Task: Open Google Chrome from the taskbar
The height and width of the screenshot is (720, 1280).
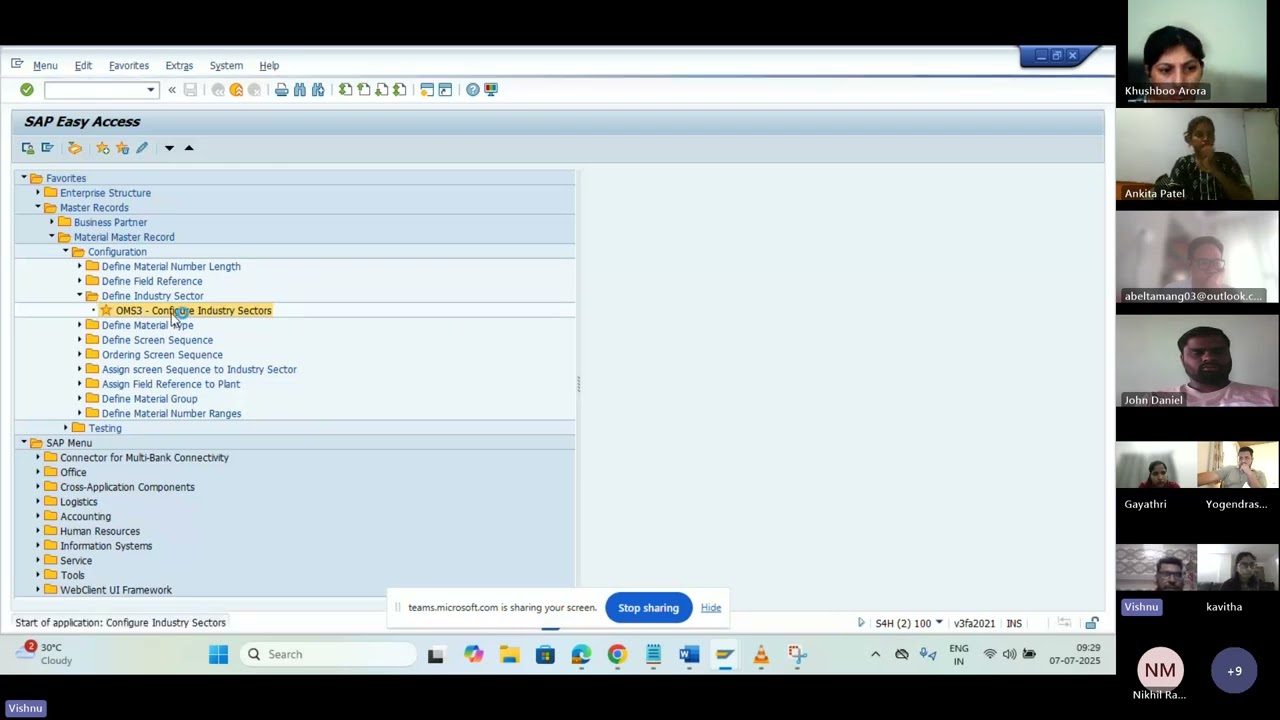Action: tap(617, 655)
